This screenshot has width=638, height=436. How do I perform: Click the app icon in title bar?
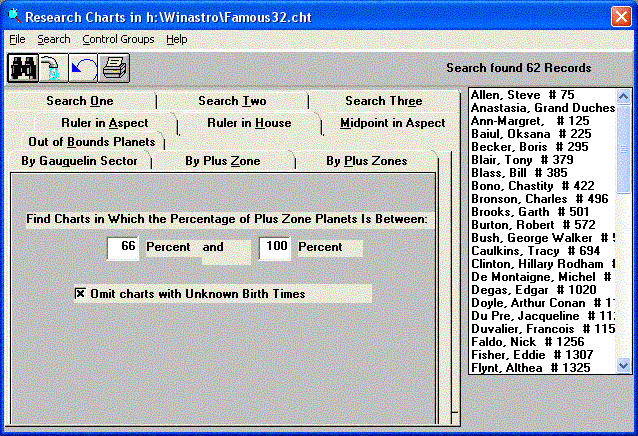click(12, 16)
